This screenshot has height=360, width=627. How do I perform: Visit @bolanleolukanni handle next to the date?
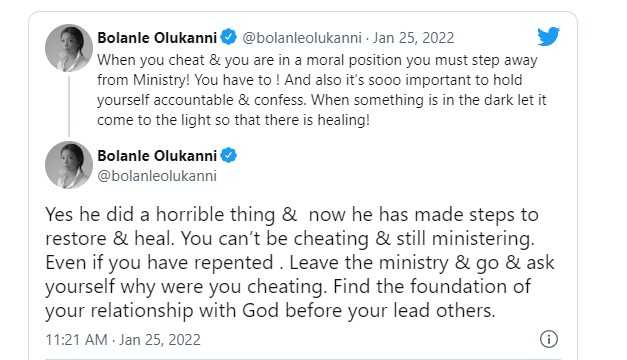click(x=302, y=38)
